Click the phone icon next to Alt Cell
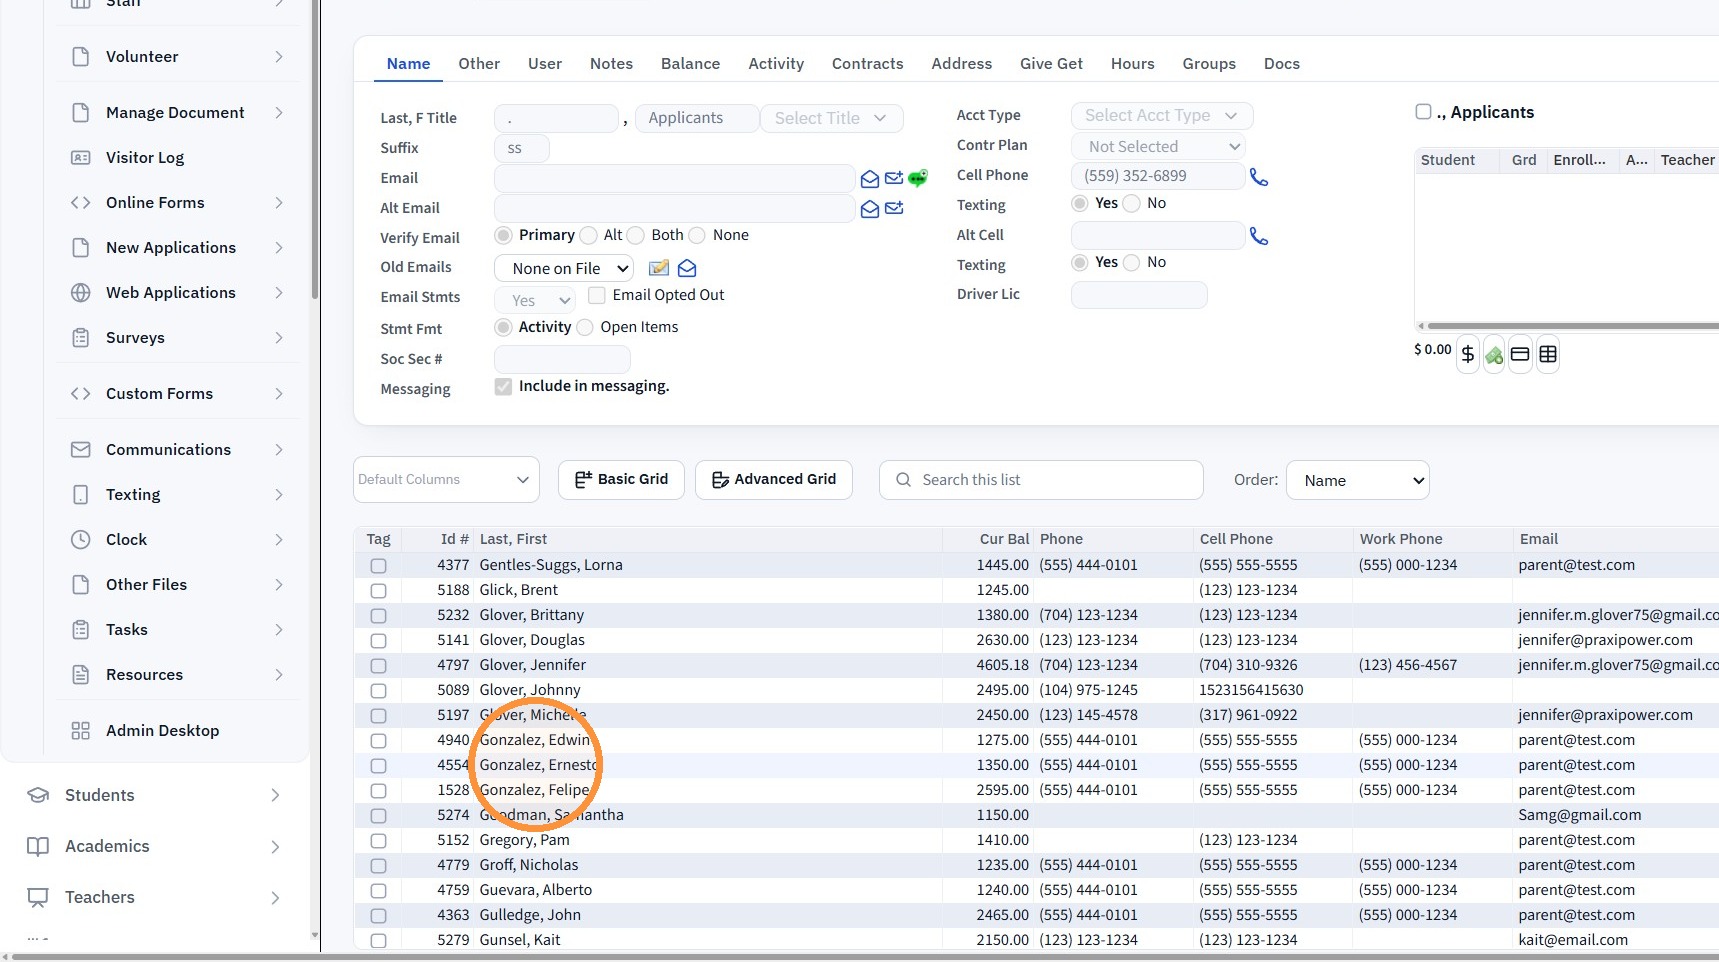The width and height of the screenshot is (1719, 962). tap(1259, 236)
